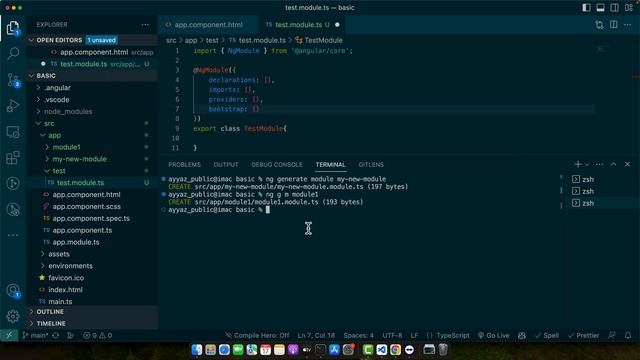Collapse the src folder

coord(92,123)
